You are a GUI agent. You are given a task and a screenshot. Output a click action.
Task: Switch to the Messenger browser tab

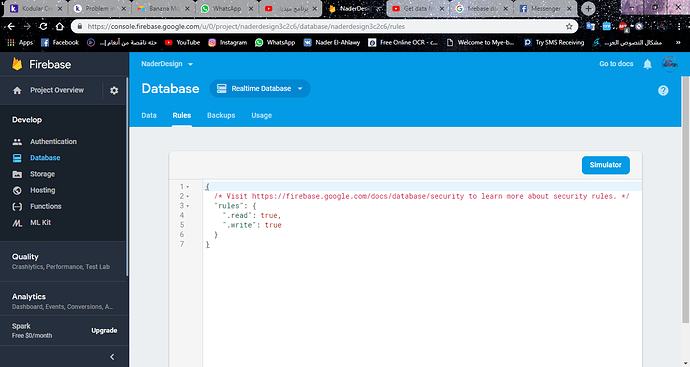(547, 8)
